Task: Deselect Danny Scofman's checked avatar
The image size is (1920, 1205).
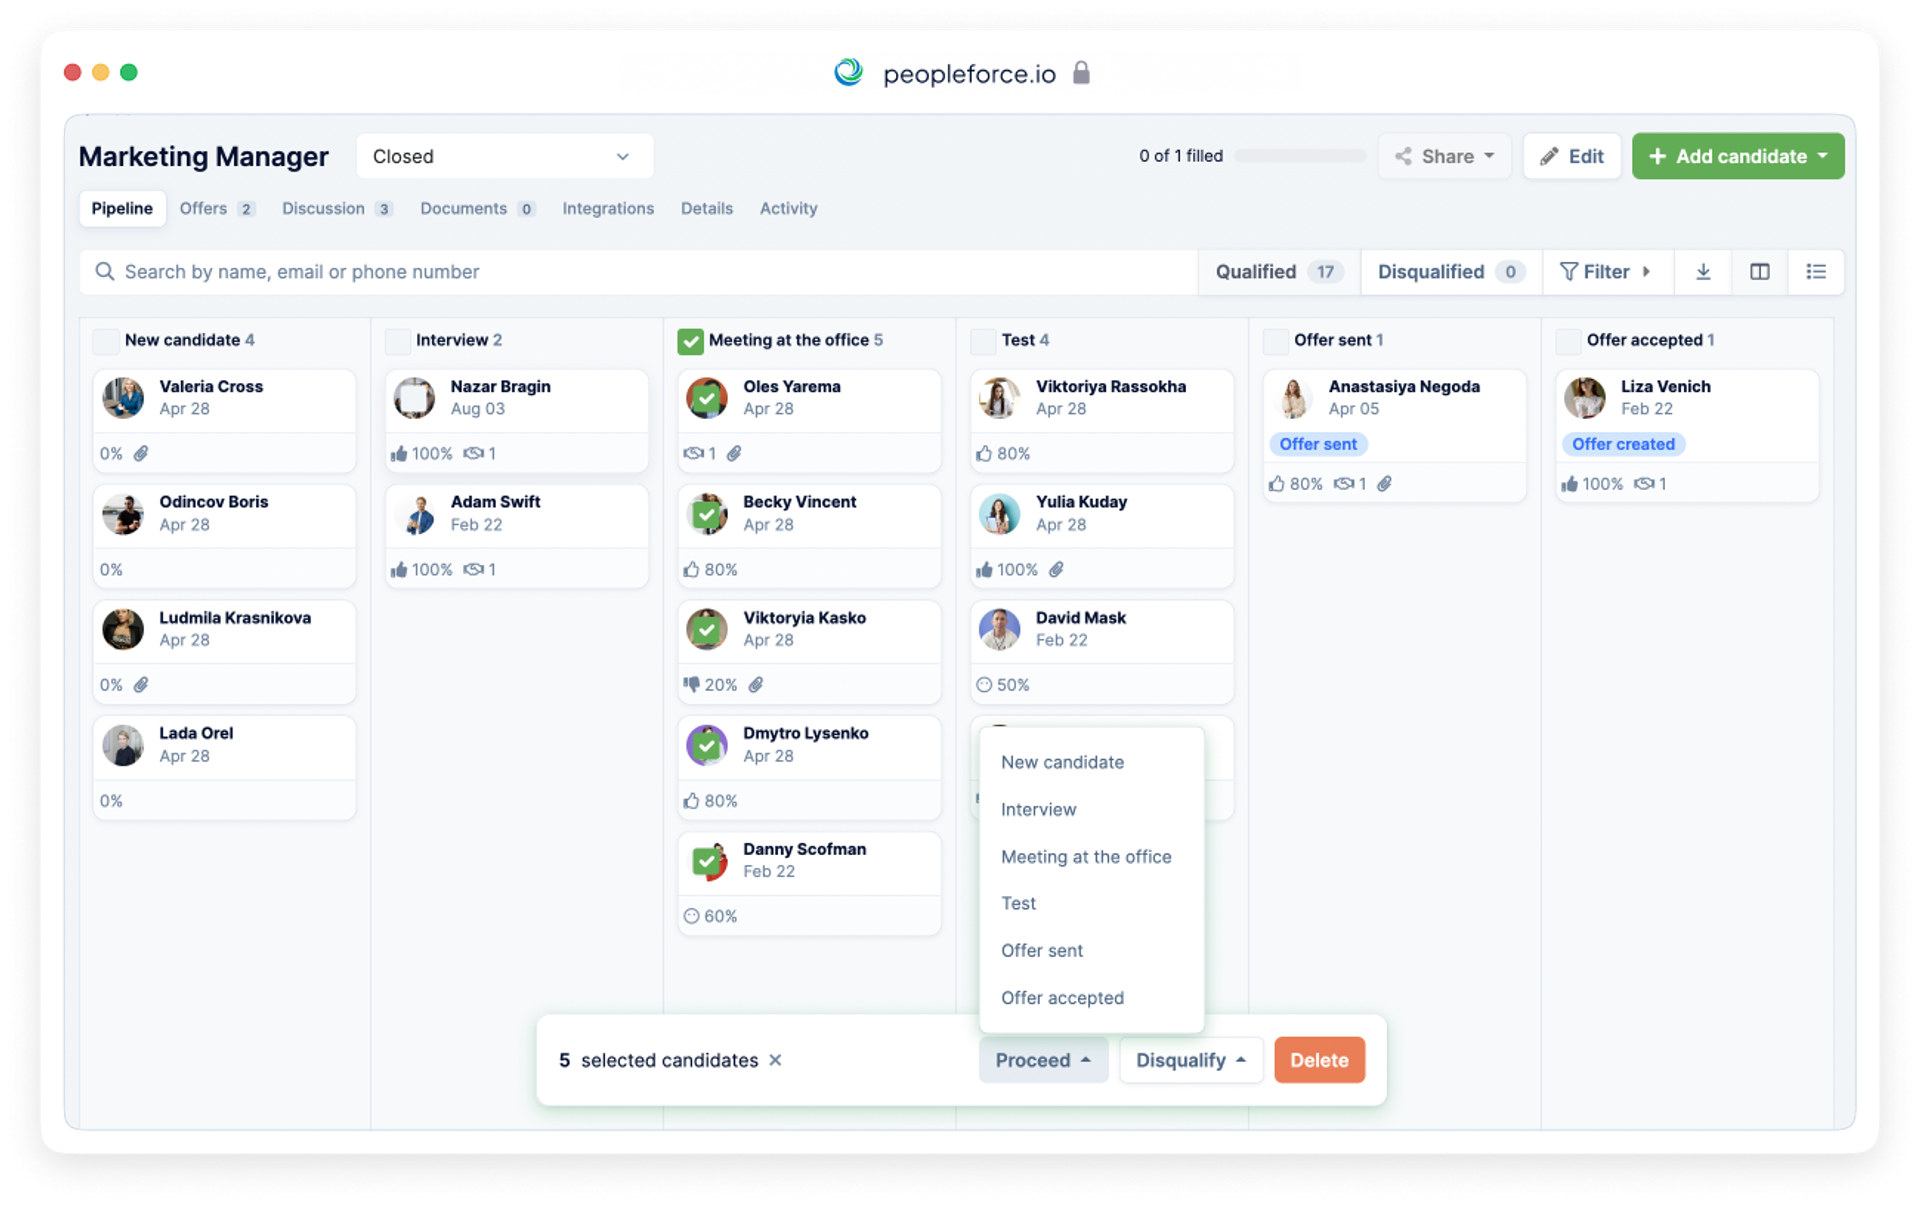Action: tap(707, 860)
